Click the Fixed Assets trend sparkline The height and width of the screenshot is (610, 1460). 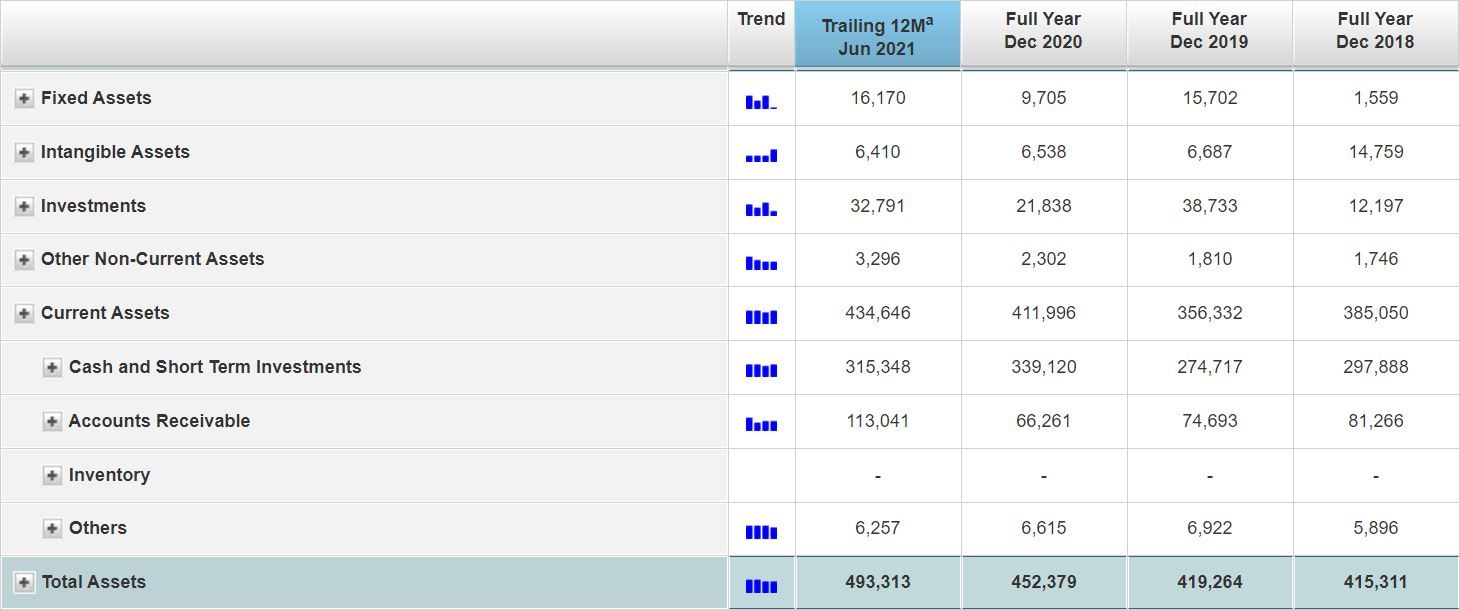point(761,102)
